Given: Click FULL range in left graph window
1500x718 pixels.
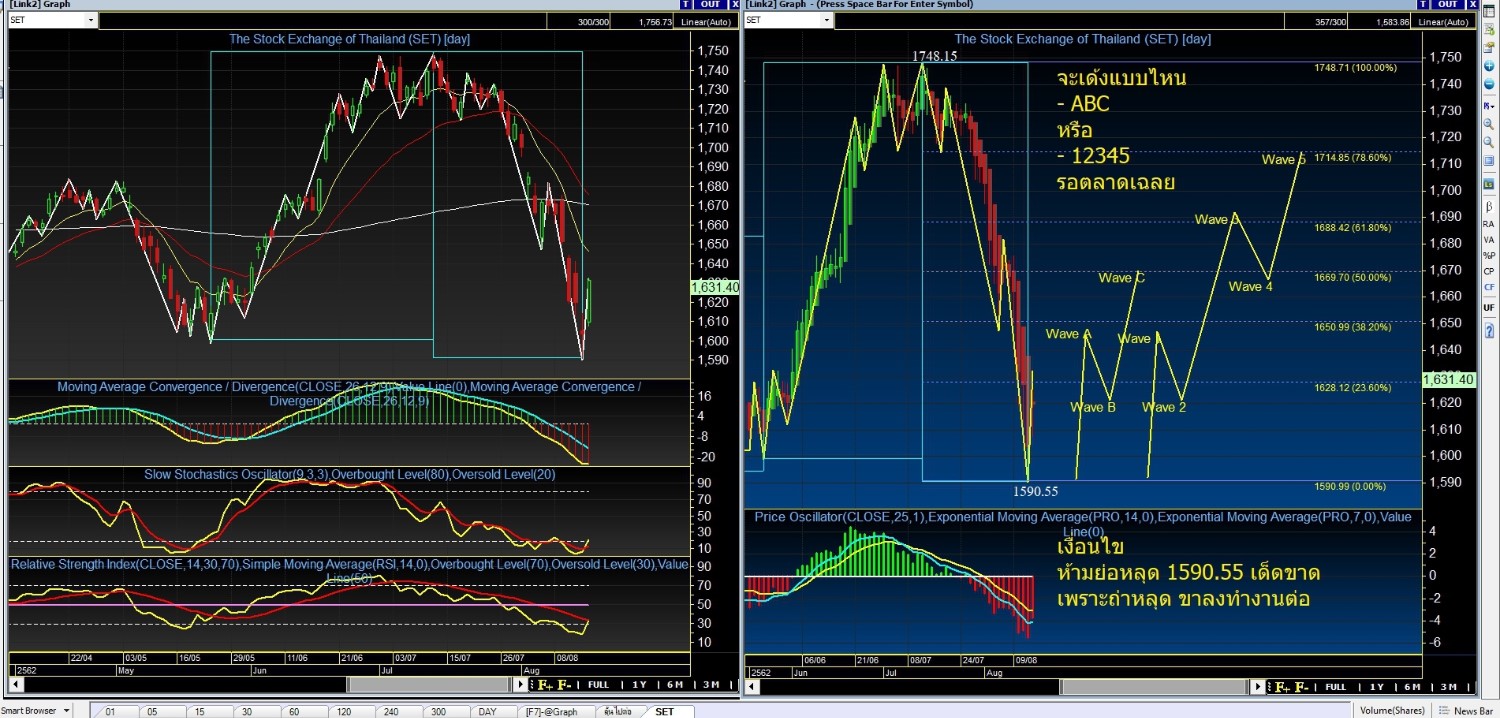Looking at the screenshot, I should click(598, 685).
